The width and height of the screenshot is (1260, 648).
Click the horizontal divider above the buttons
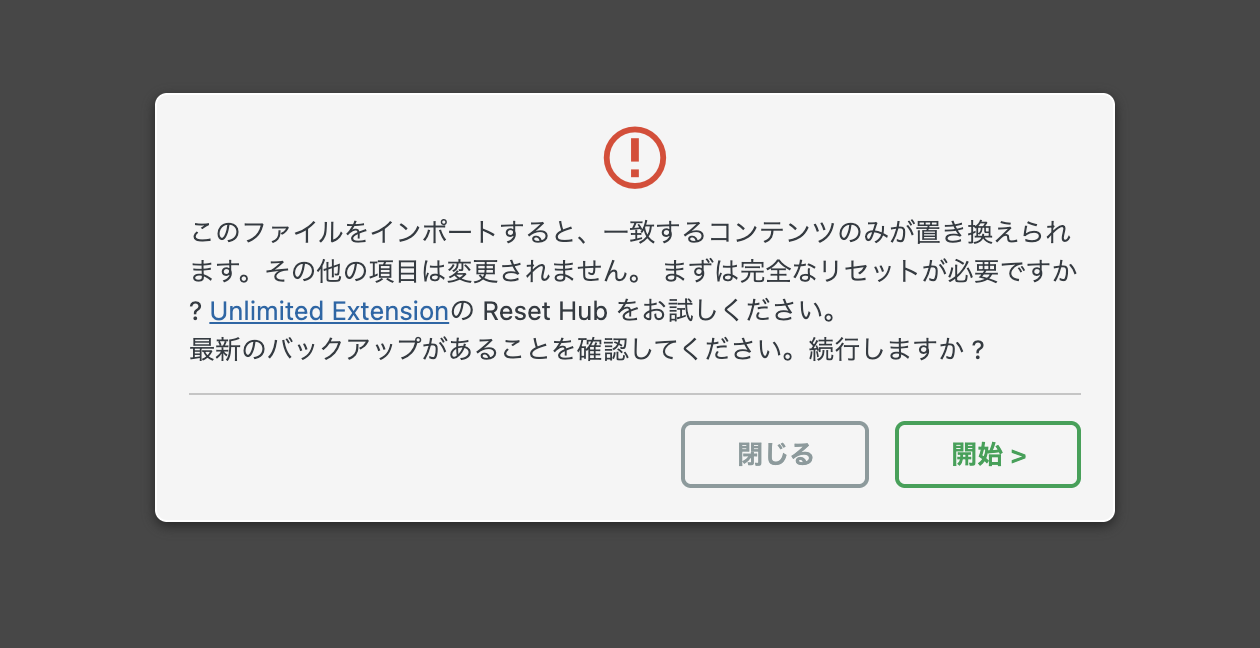point(635,394)
